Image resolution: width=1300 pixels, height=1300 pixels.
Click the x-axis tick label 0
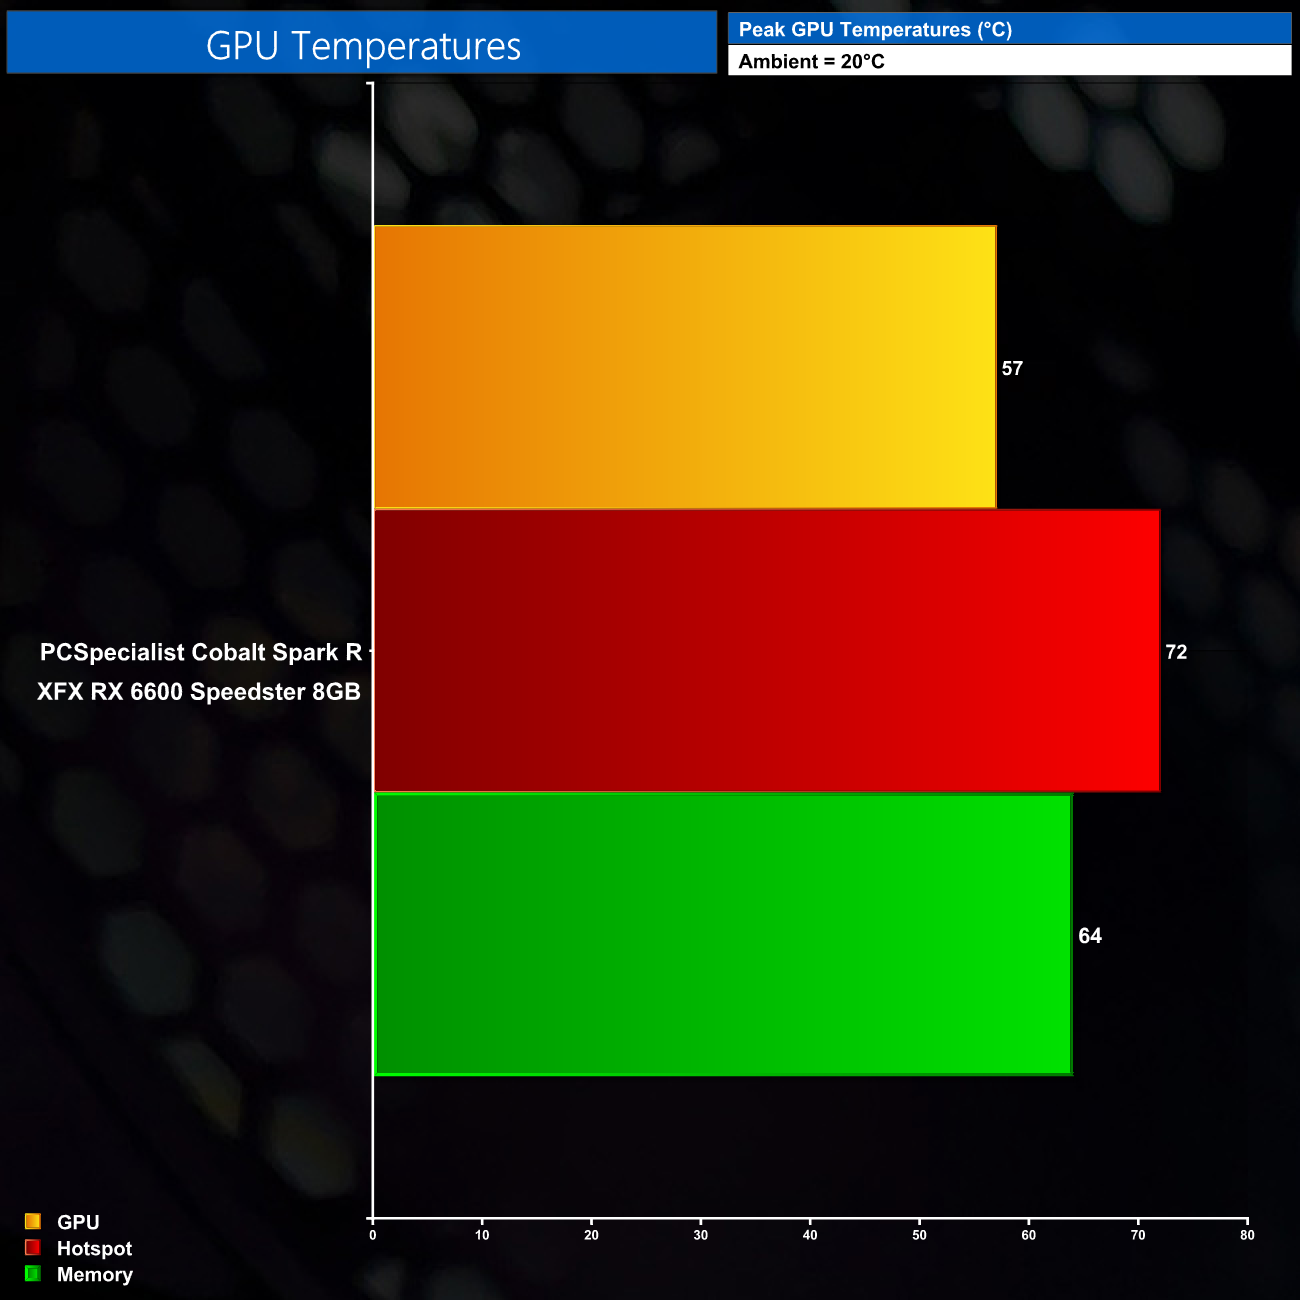[x=373, y=1235]
